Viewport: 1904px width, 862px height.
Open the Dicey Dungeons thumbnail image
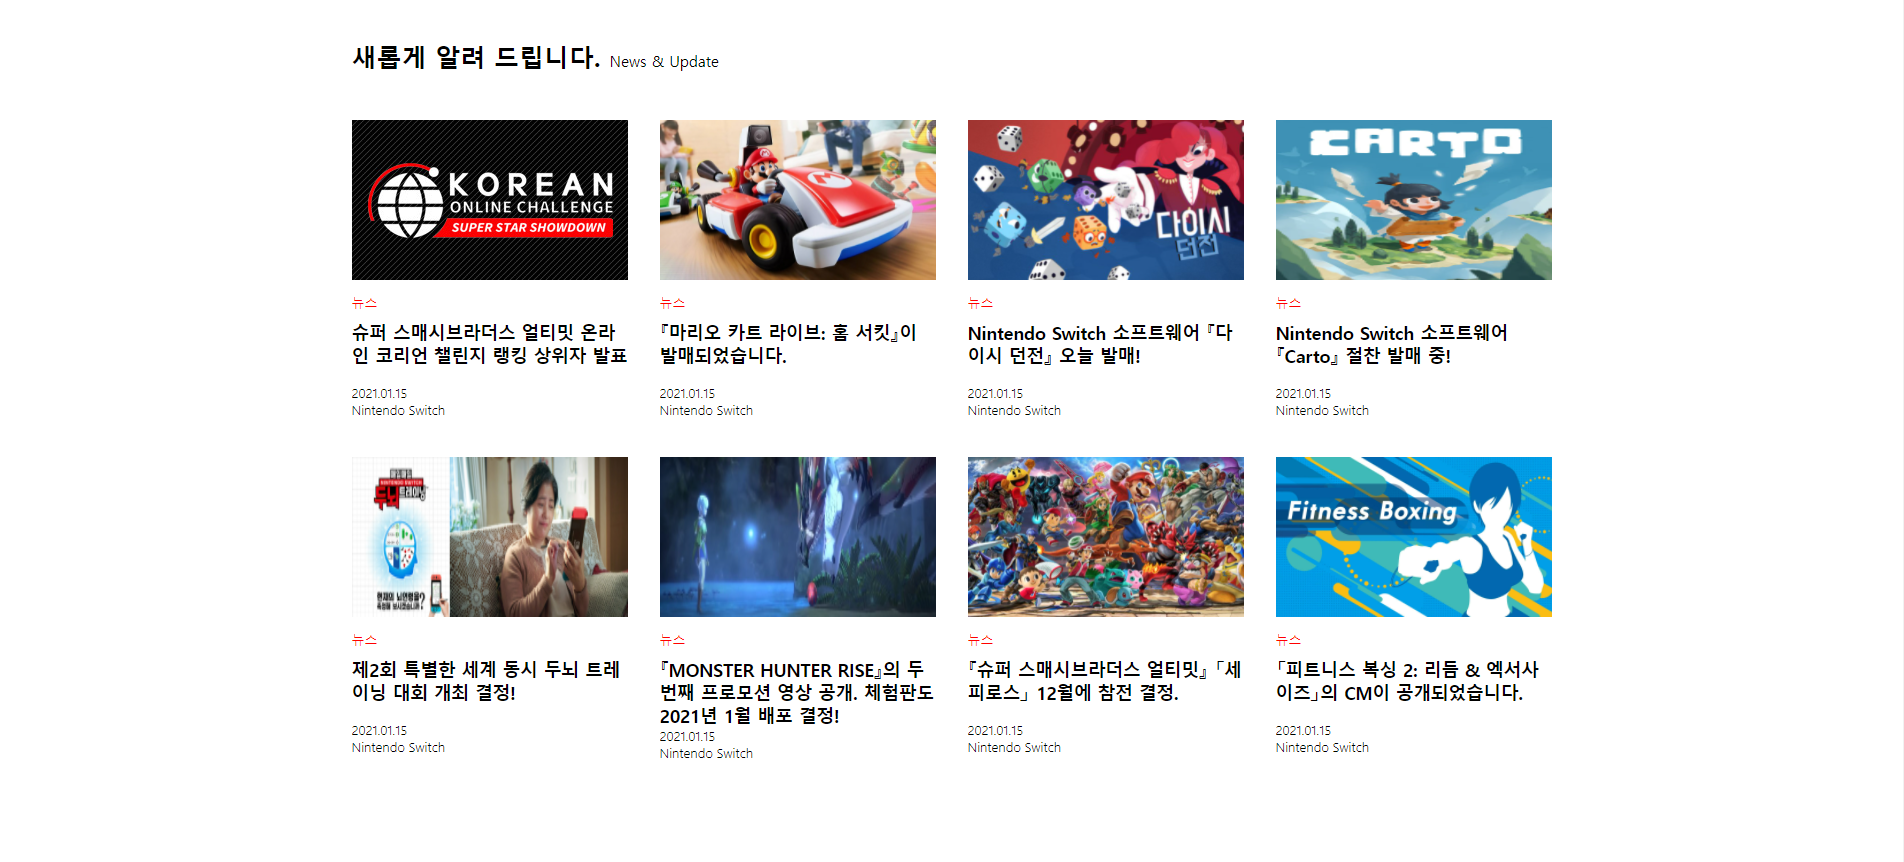coord(1106,200)
